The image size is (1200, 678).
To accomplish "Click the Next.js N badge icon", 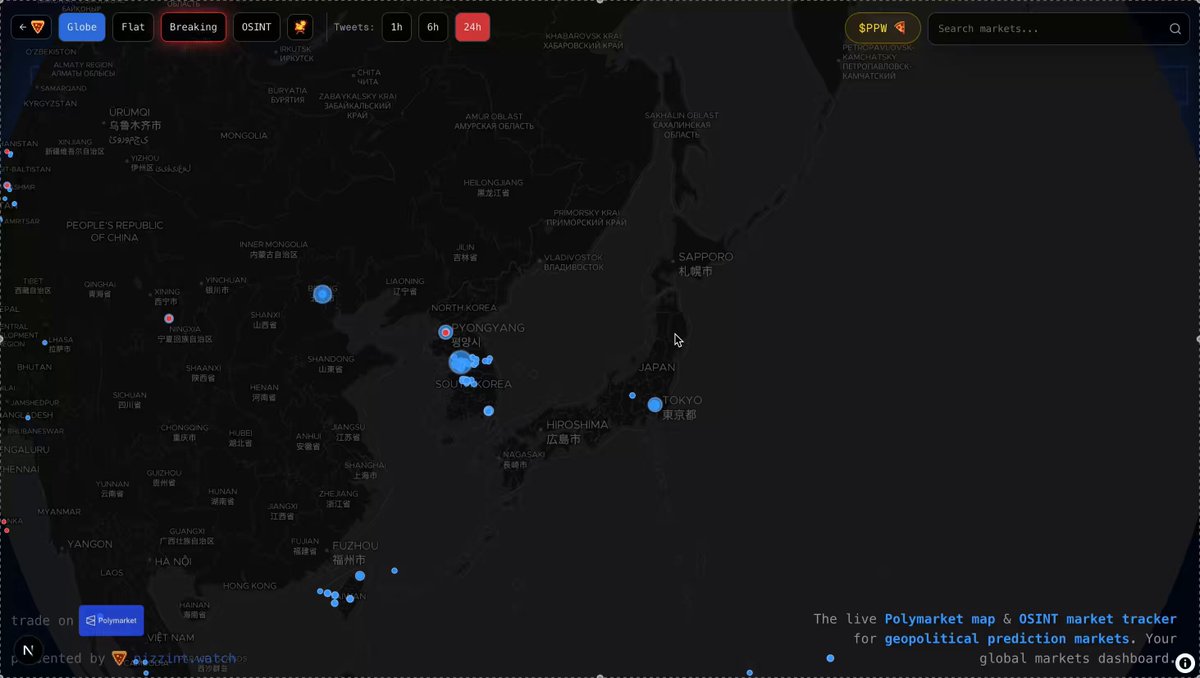I will 28,650.
